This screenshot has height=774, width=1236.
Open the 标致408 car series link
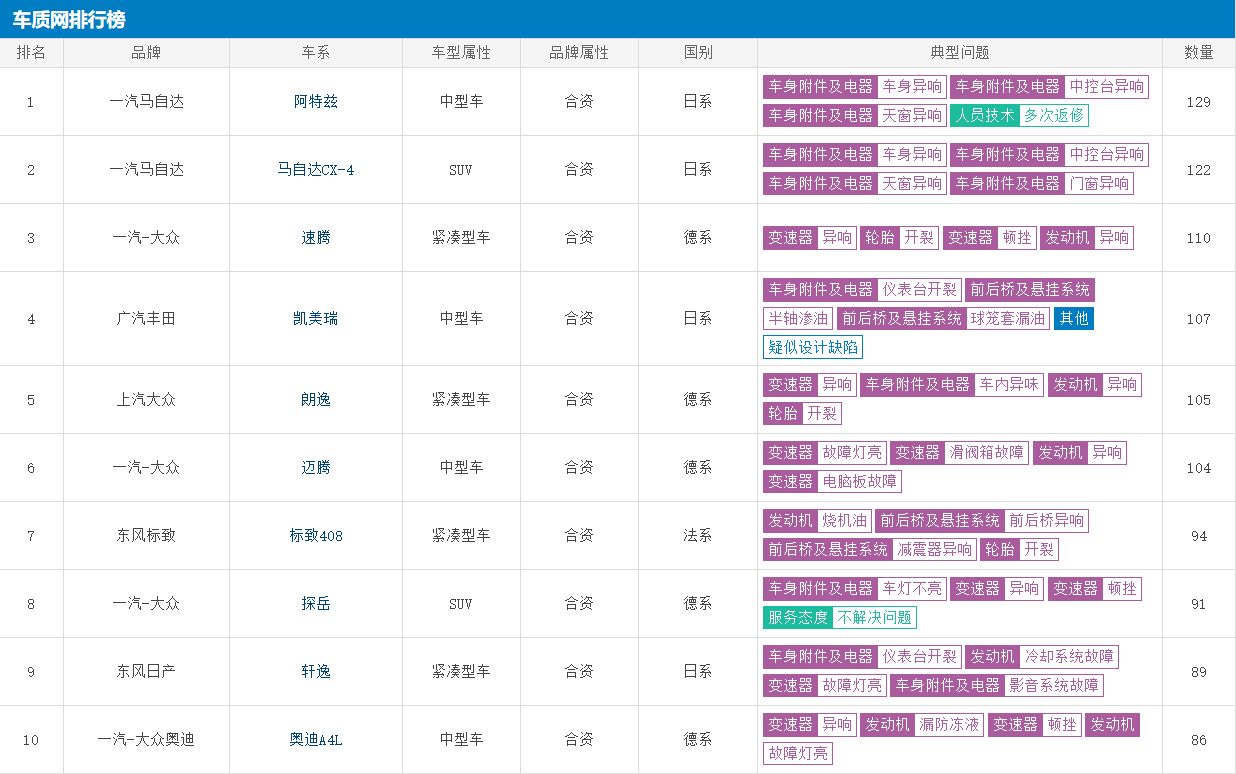point(315,536)
